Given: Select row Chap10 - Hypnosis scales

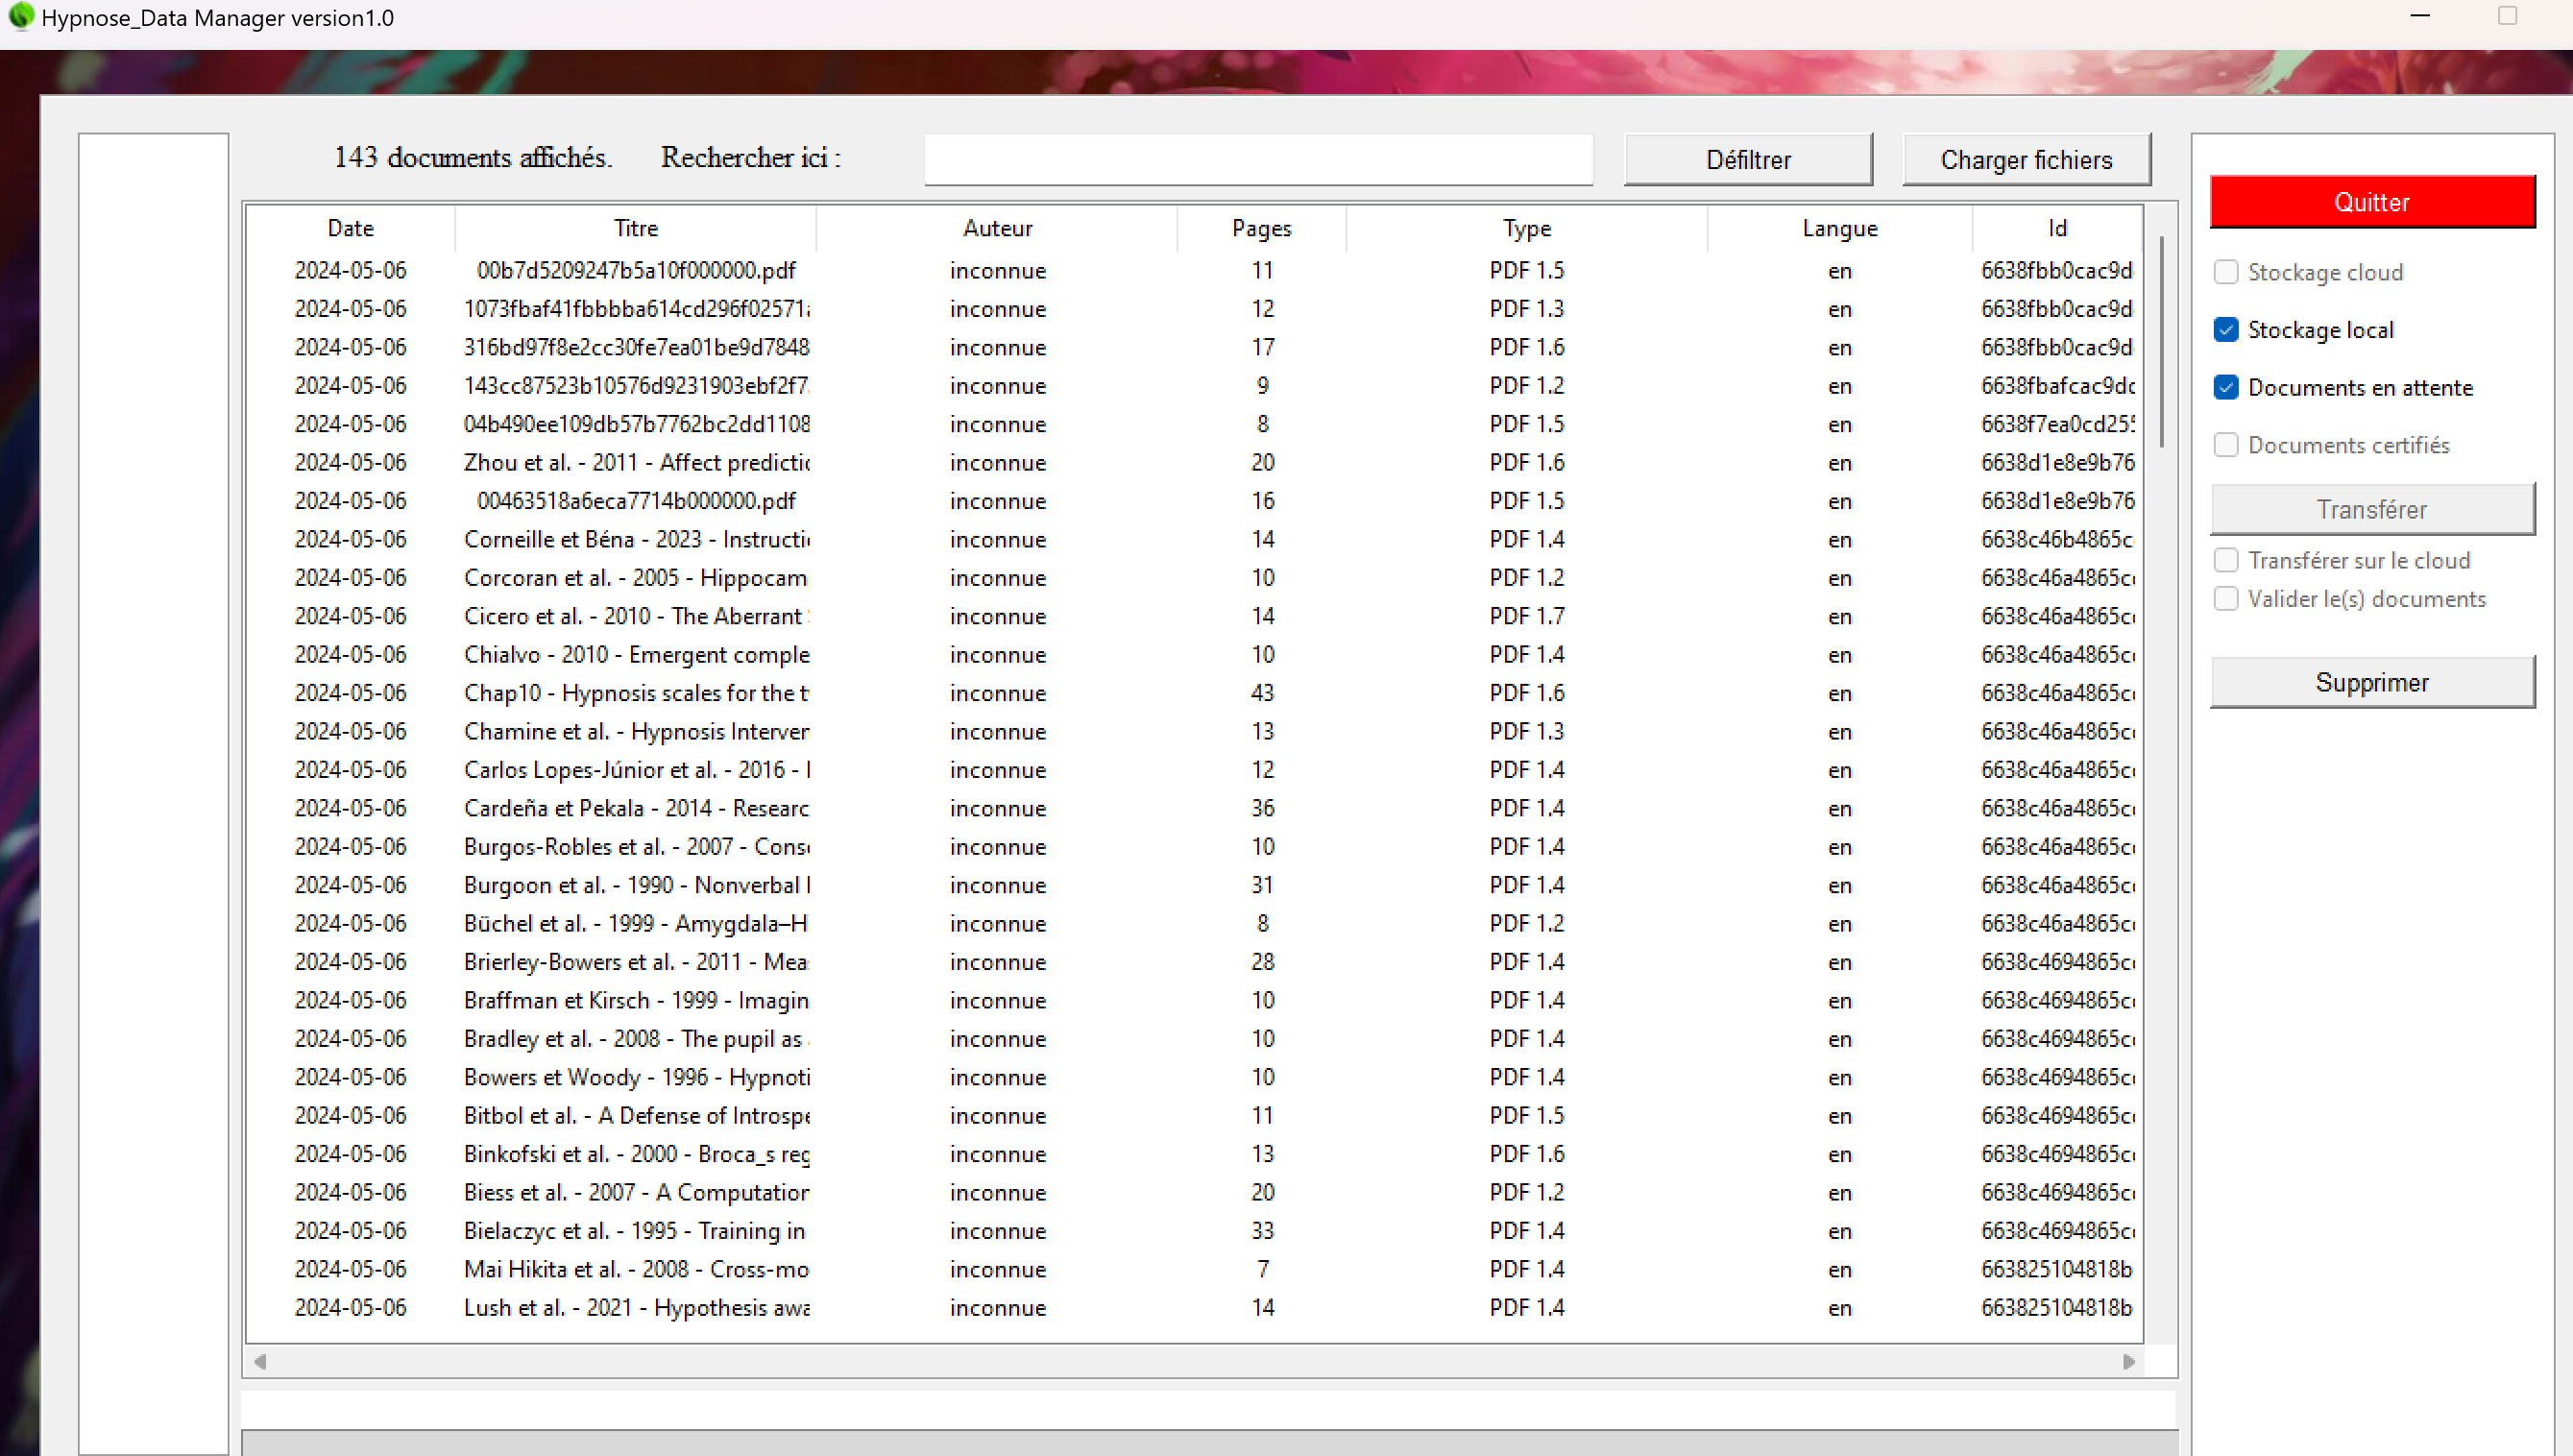Looking at the screenshot, I should coord(1195,693).
